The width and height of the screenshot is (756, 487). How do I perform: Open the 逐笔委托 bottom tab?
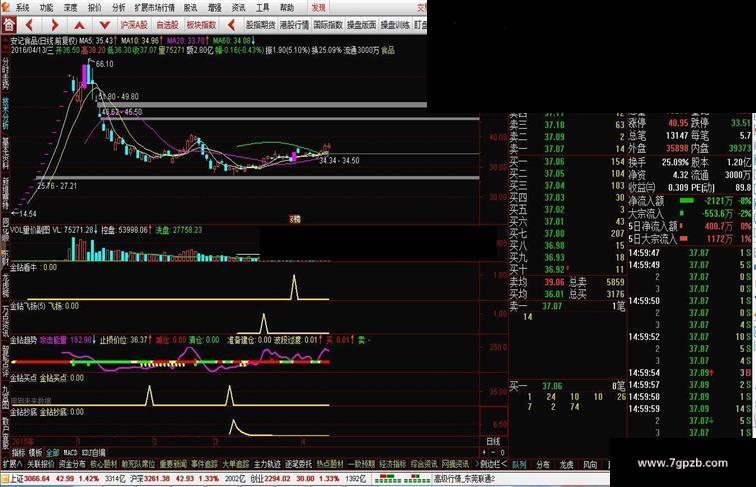point(298,464)
